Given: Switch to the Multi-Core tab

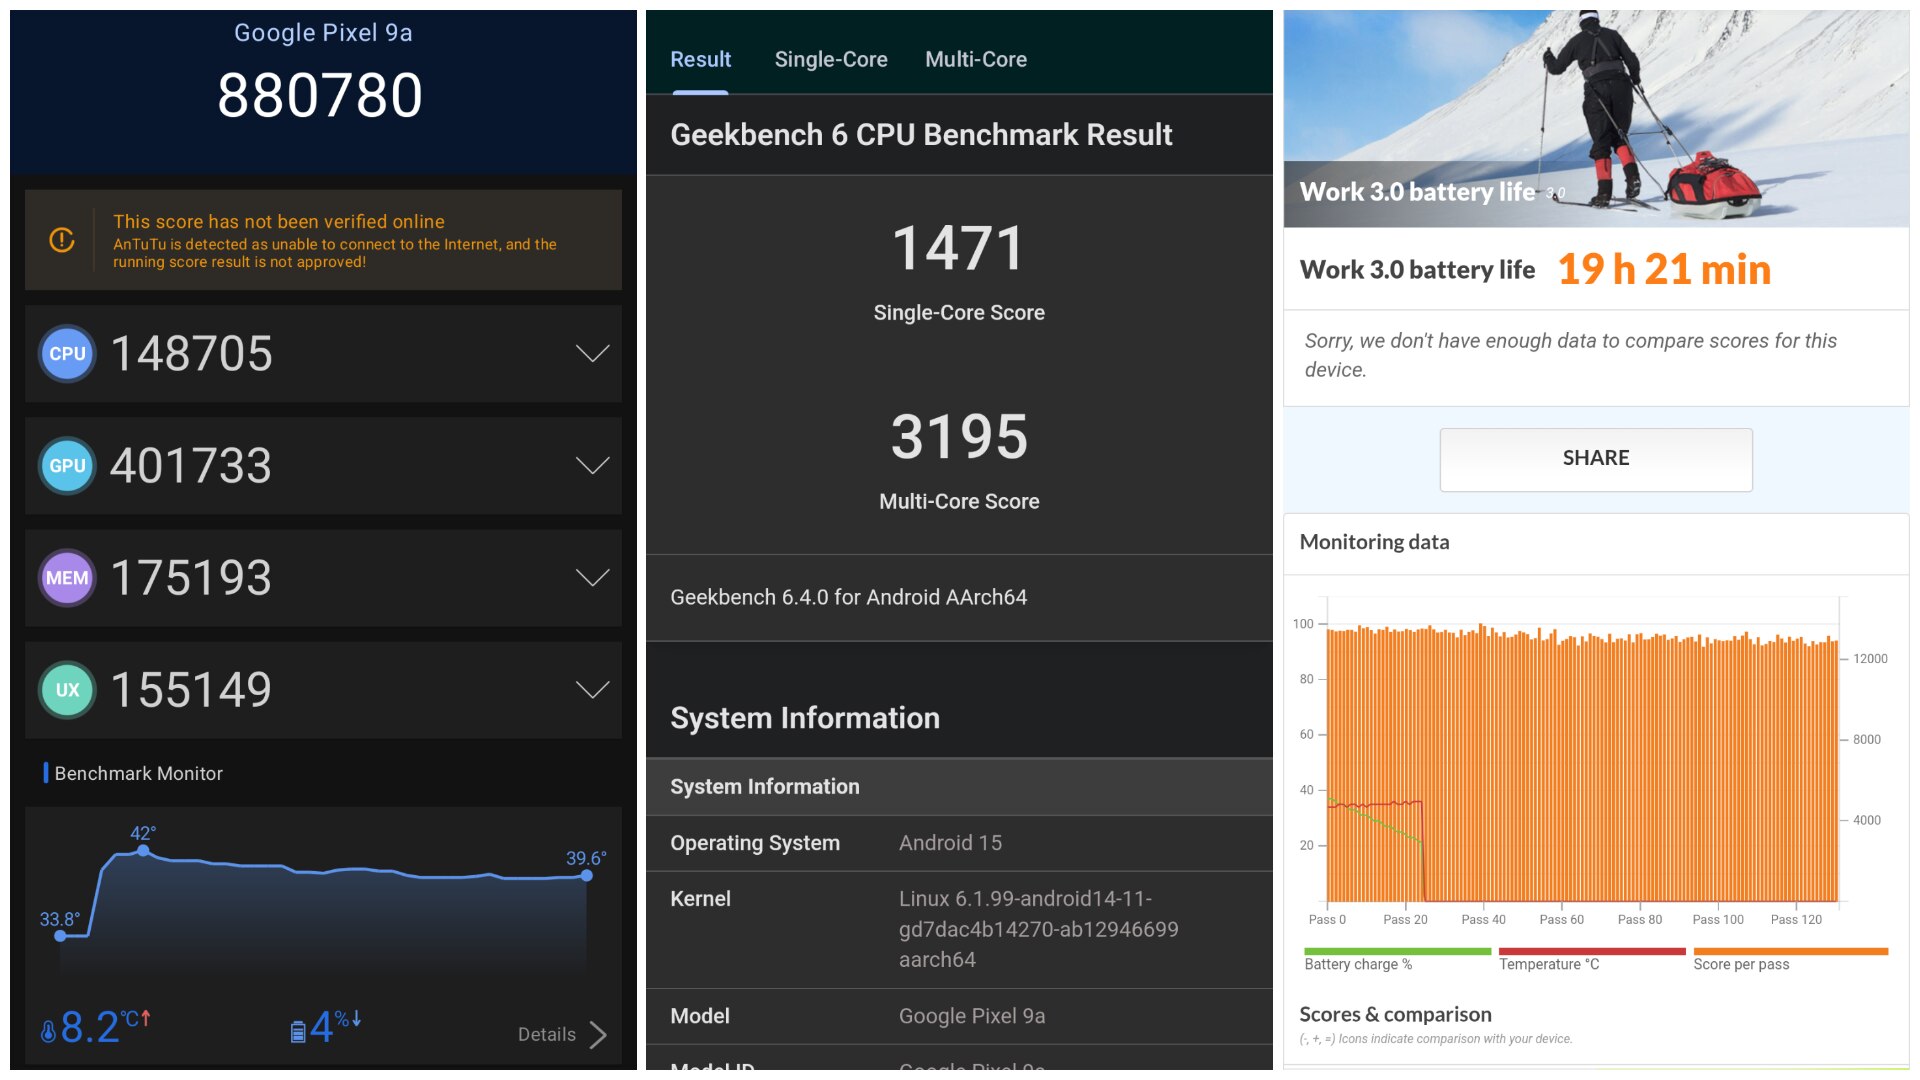Looking at the screenshot, I should 975,60.
